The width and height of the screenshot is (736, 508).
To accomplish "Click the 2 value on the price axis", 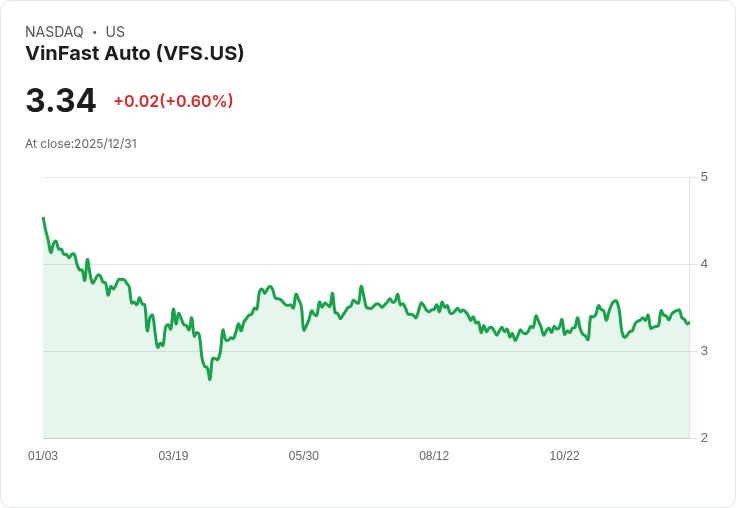I will 704,438.
